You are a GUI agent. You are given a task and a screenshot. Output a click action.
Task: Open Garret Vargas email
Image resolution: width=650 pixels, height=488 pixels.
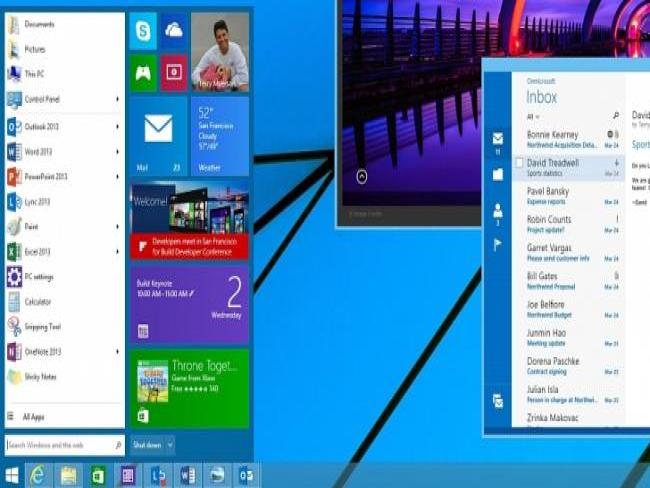pyautogui.click(x=568, y=252)
